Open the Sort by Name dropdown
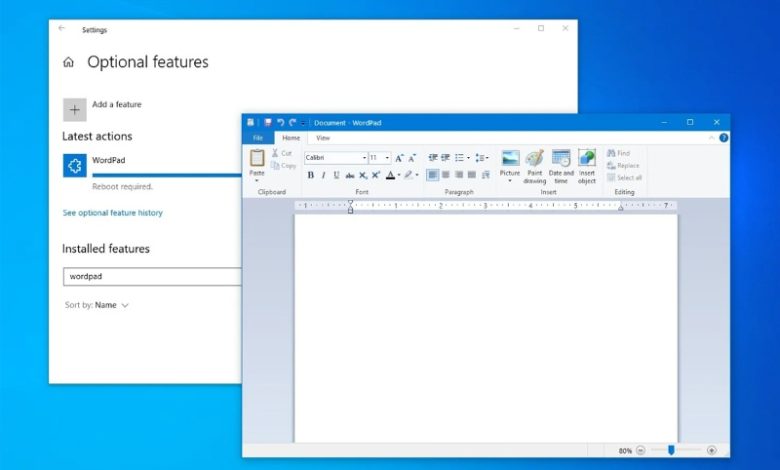 97,305
